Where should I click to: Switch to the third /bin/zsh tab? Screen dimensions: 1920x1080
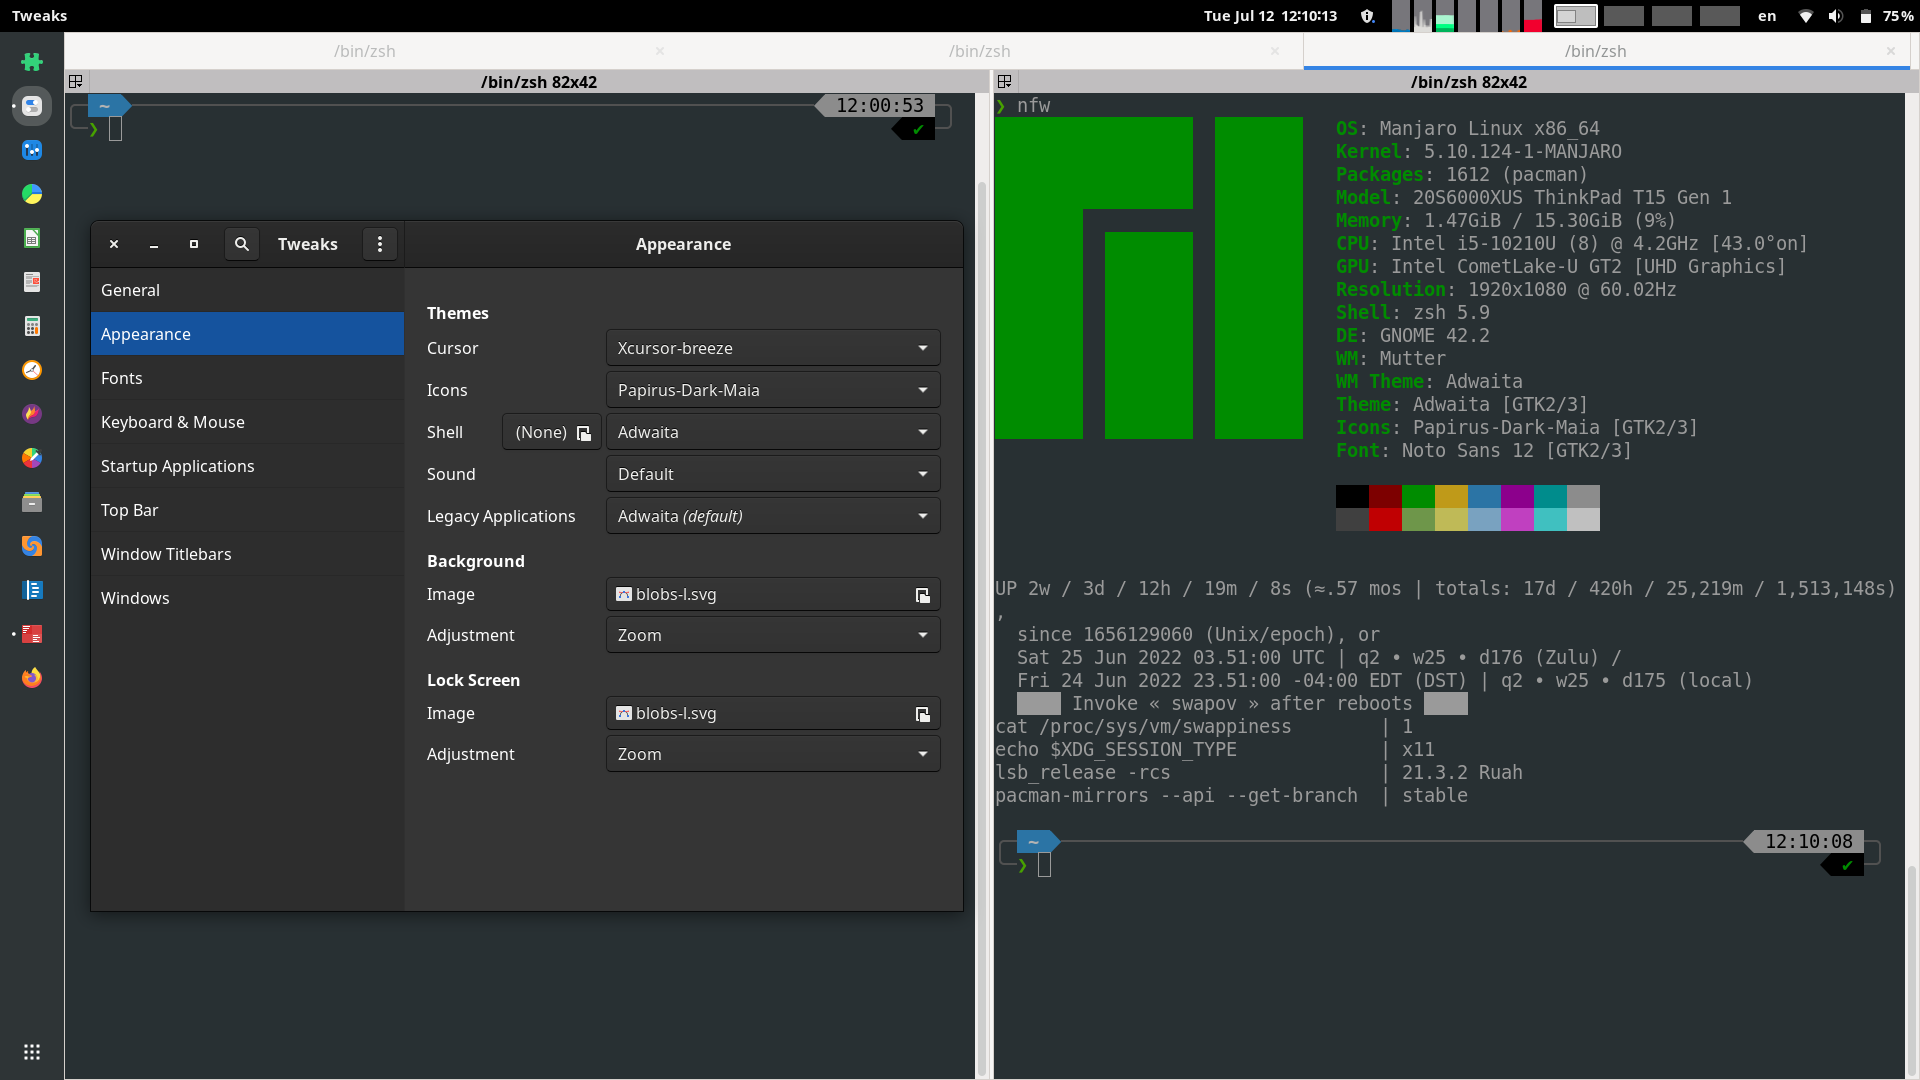tap(1595, 51)
